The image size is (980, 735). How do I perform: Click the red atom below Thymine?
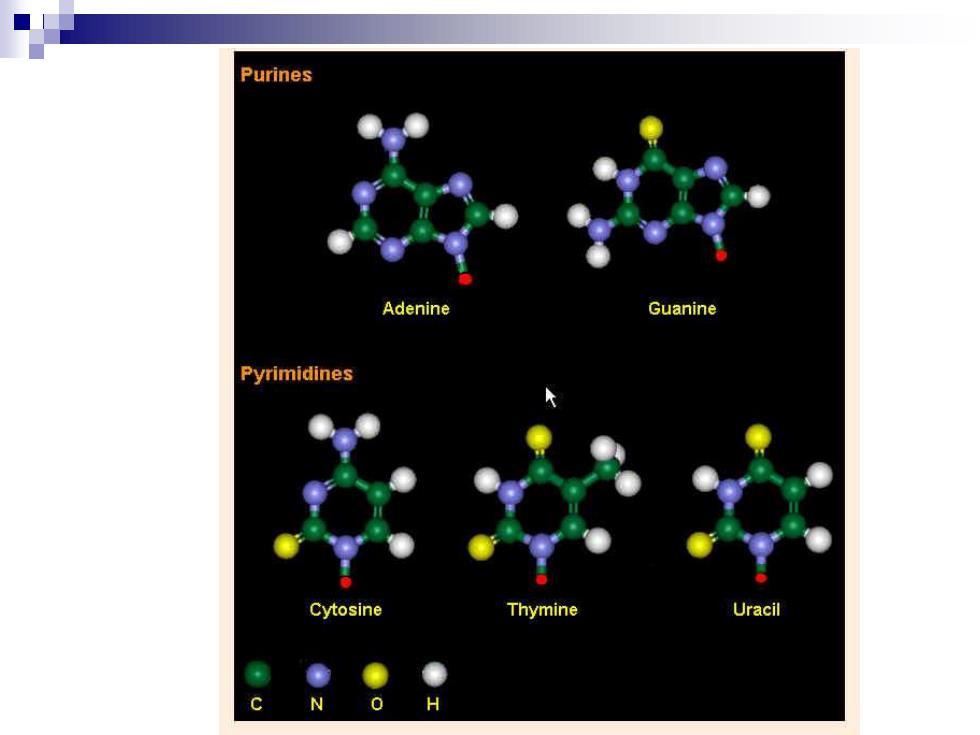(x=541, y=579)
